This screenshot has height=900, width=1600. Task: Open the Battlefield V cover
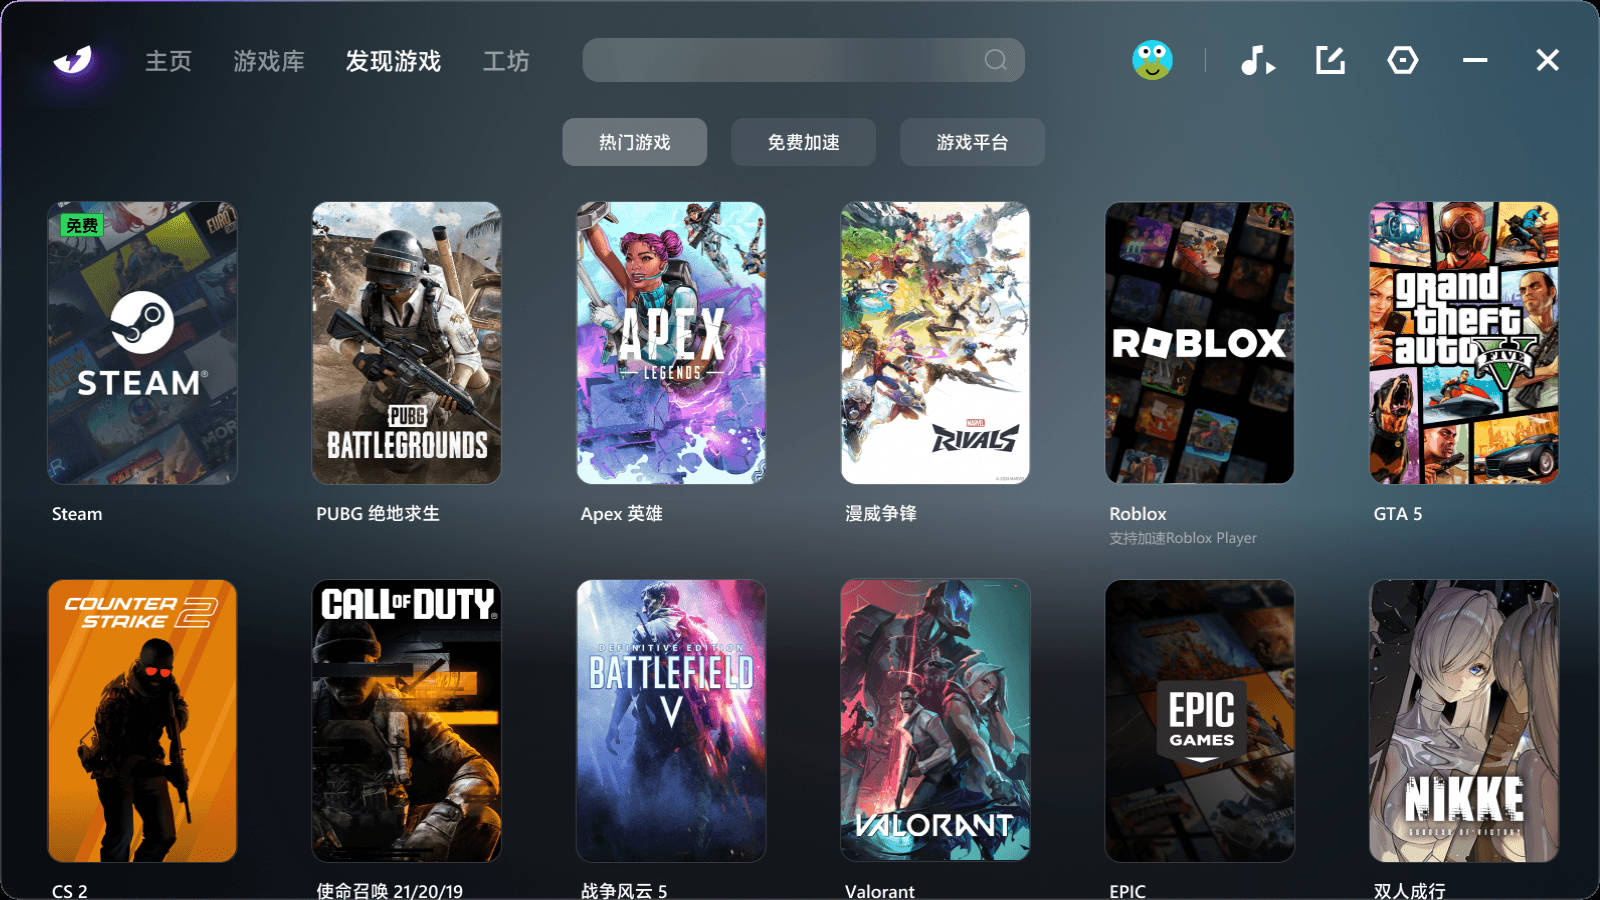(x=671, y=721)
